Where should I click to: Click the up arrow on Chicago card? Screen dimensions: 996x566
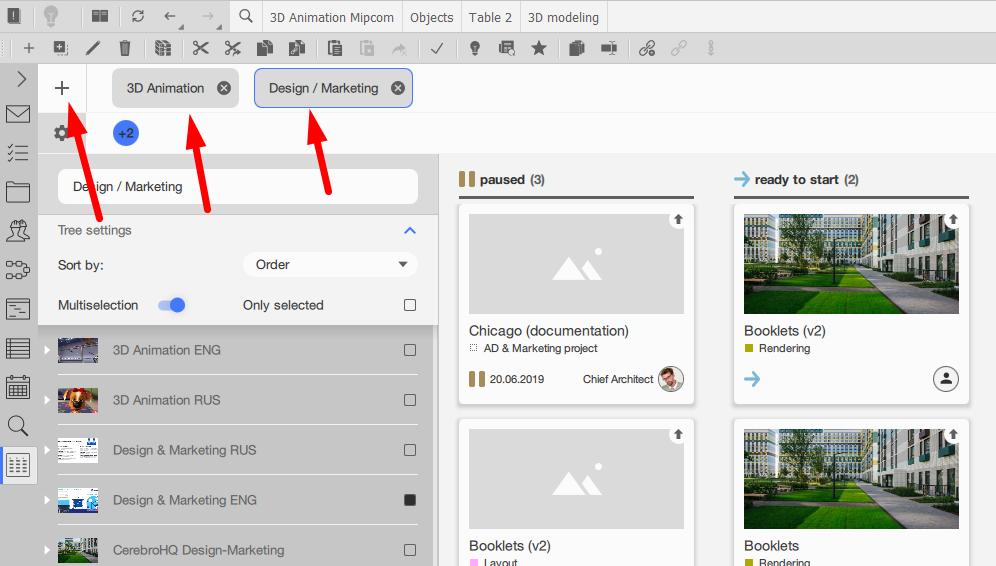(x=678, y=219)
